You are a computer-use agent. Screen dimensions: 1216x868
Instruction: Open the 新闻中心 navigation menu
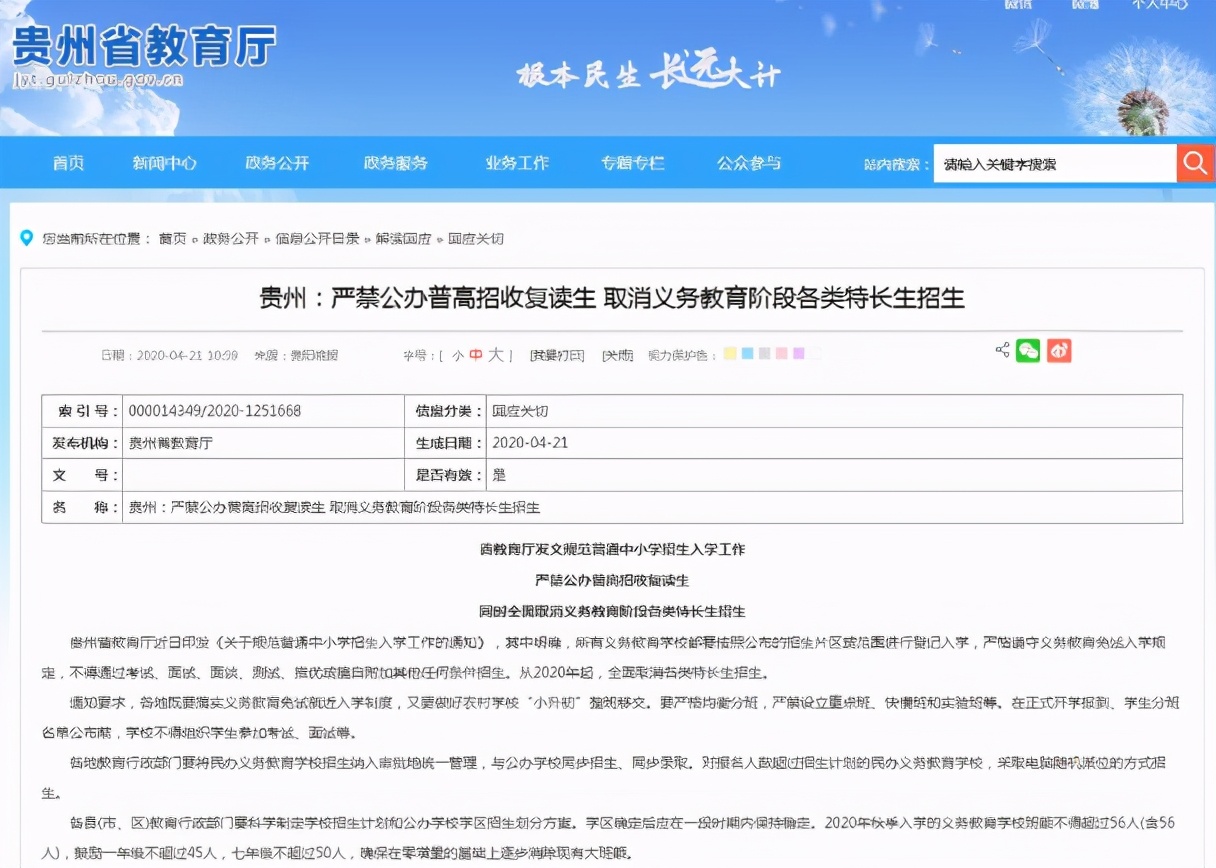pos(163,163)
